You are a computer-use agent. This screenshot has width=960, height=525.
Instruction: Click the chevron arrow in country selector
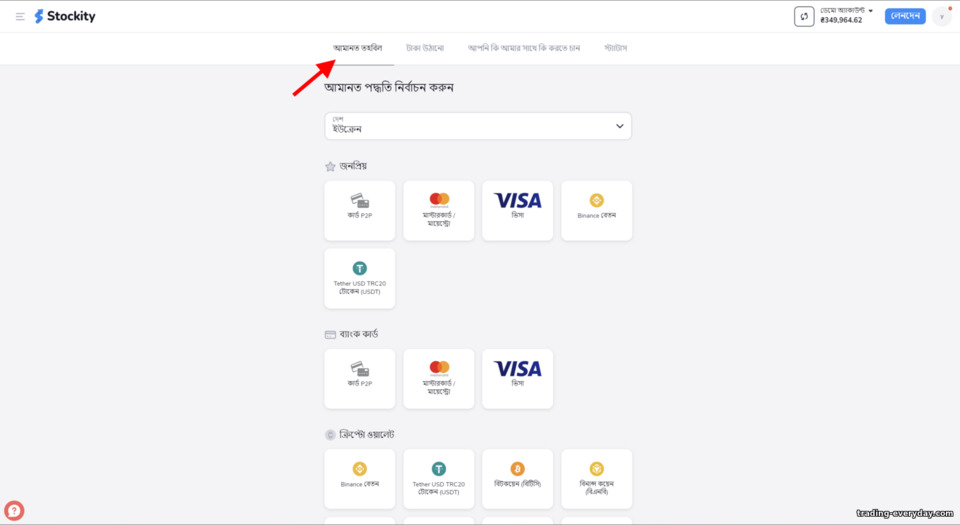click(620, 126)
